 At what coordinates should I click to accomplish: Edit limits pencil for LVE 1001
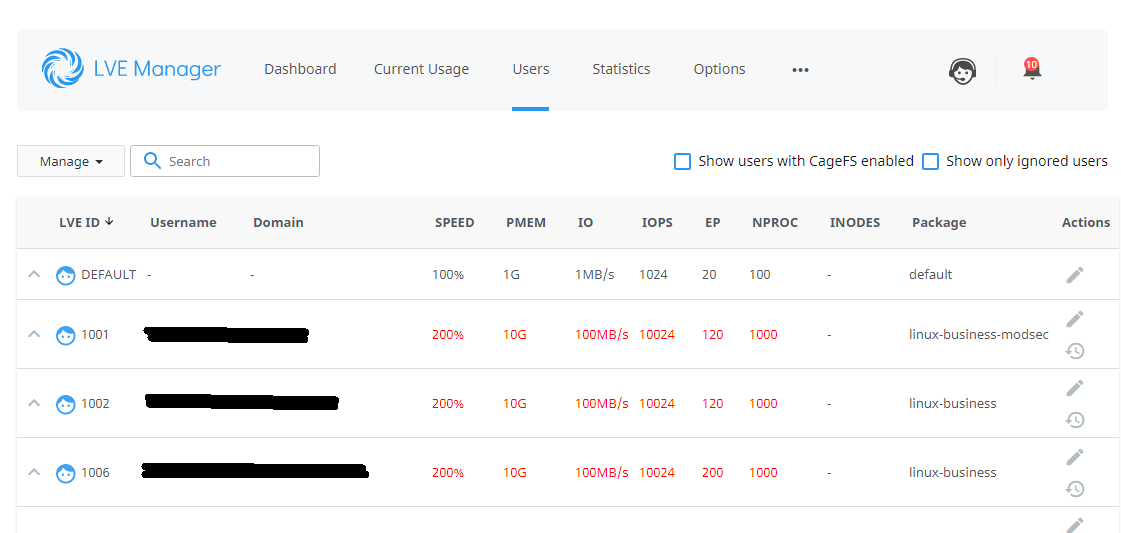[1075, 319]
